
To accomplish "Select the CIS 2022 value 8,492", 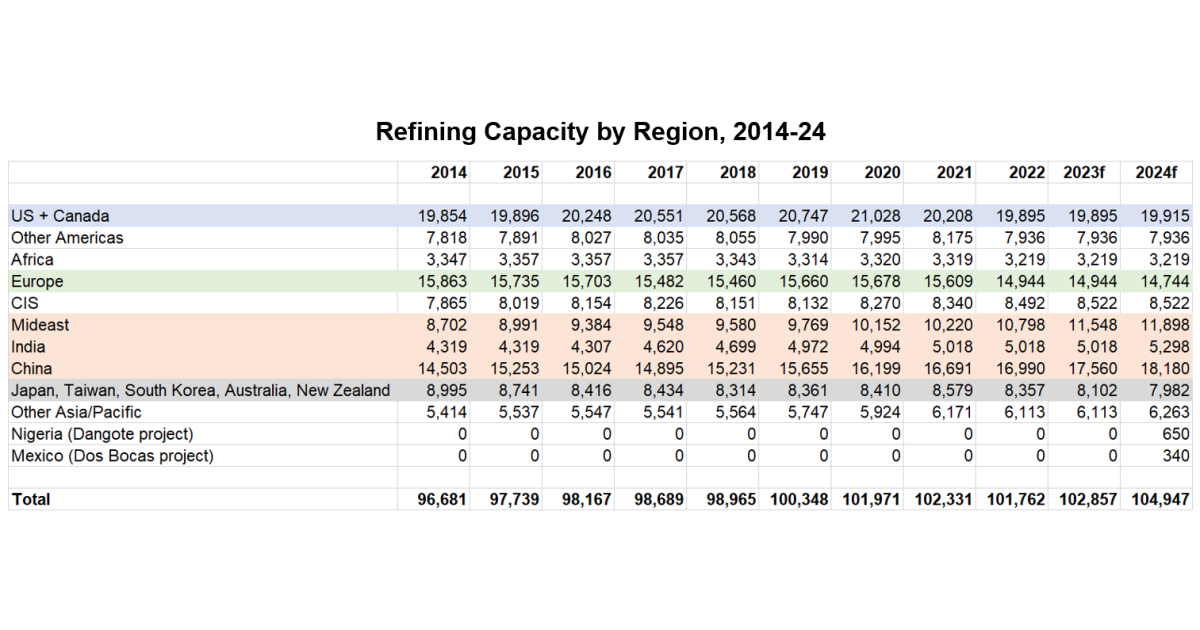I will pos(1026,304).
